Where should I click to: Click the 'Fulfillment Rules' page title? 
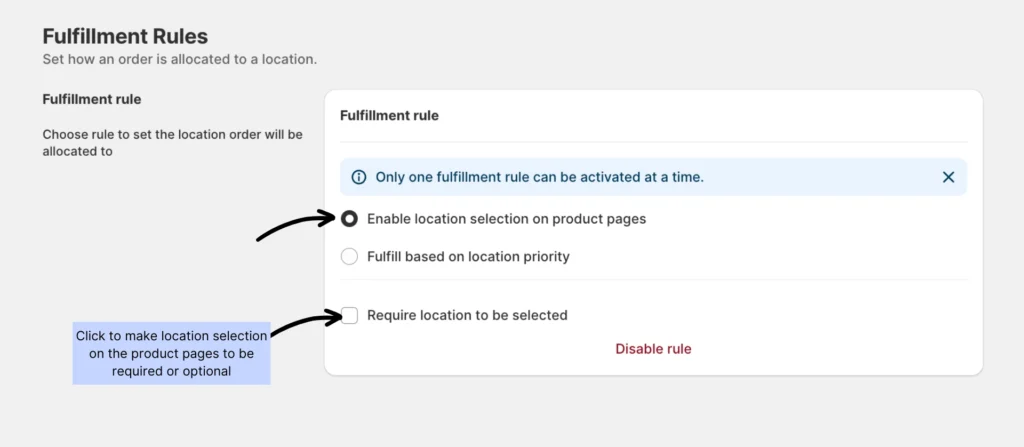click(125, 36)
